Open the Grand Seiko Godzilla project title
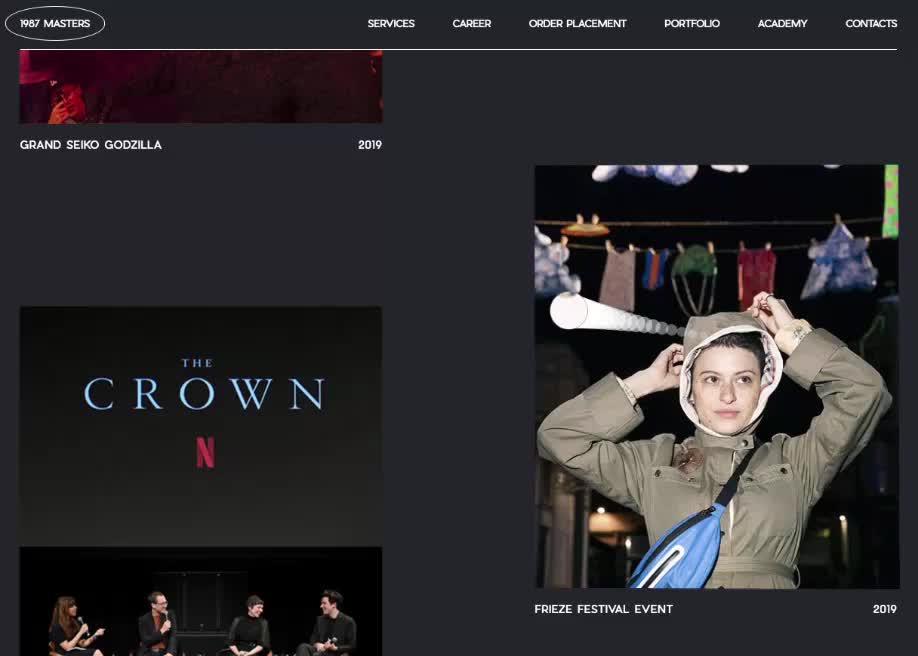Image resolution: width=918 pixels, height=656 pixels. tap(91, 145)
